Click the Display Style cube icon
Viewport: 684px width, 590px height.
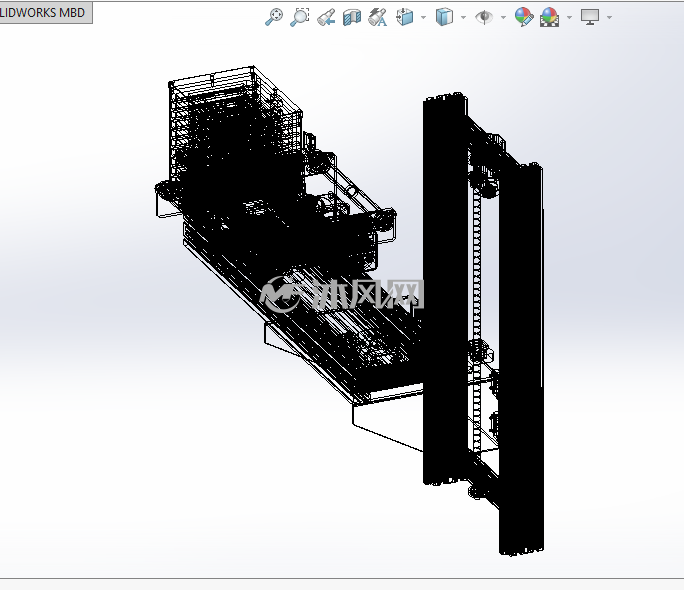(x=444, y=17)
